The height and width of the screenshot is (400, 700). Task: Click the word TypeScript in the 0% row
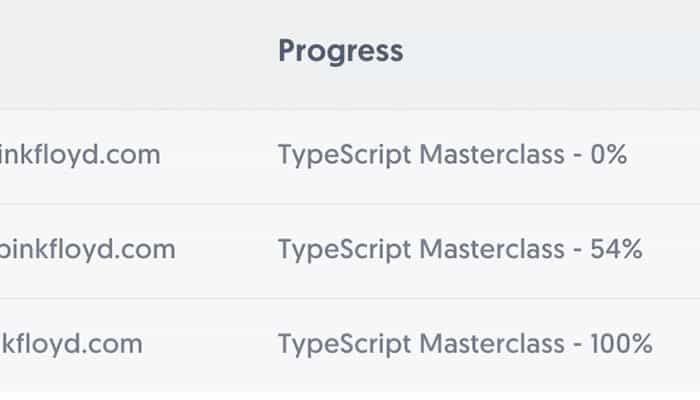click(x=345, y=156)
